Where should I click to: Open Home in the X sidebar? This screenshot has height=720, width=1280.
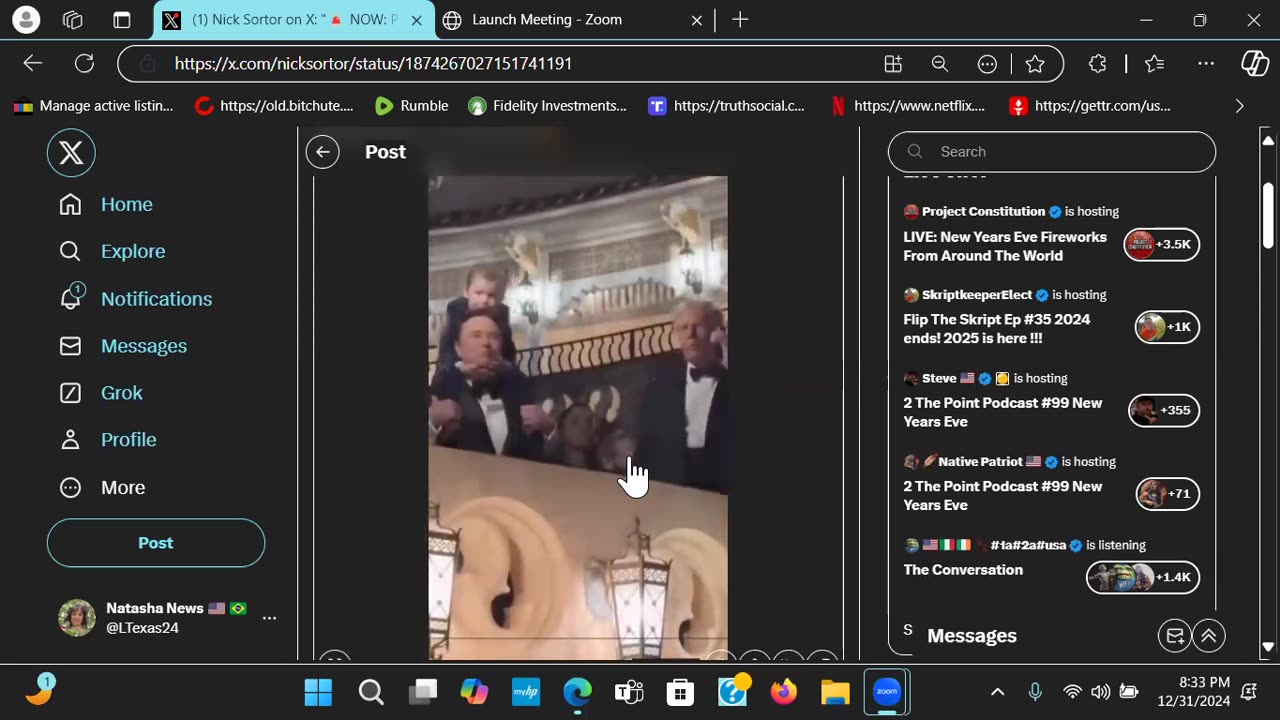(x=106, y=204)
